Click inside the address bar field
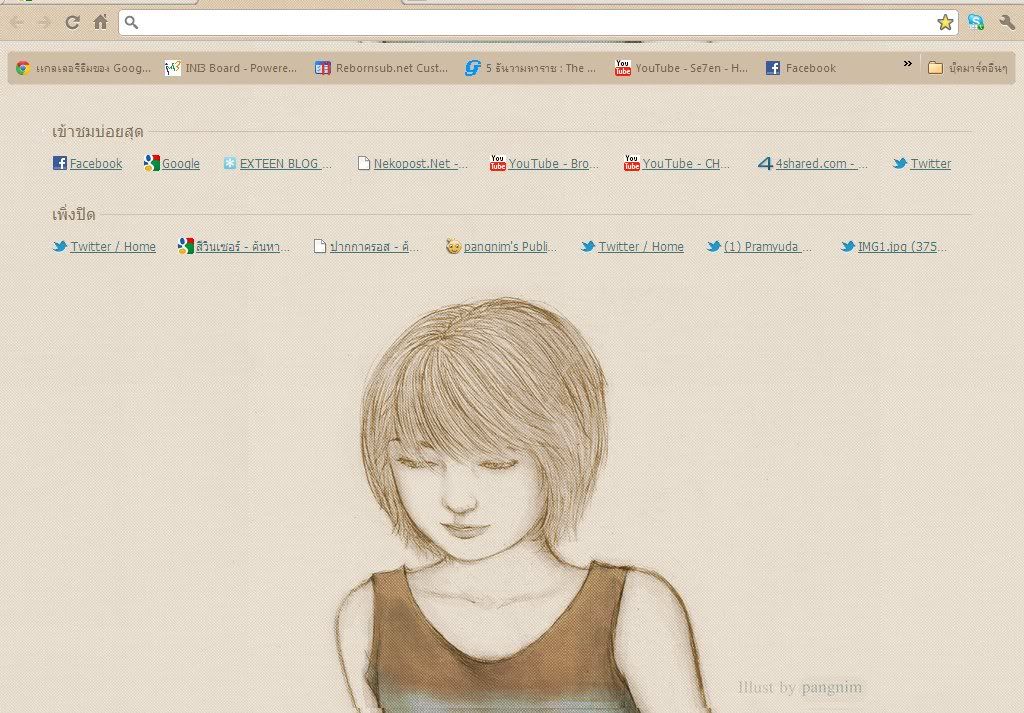 pyautogui.click(x=530, y=22)
